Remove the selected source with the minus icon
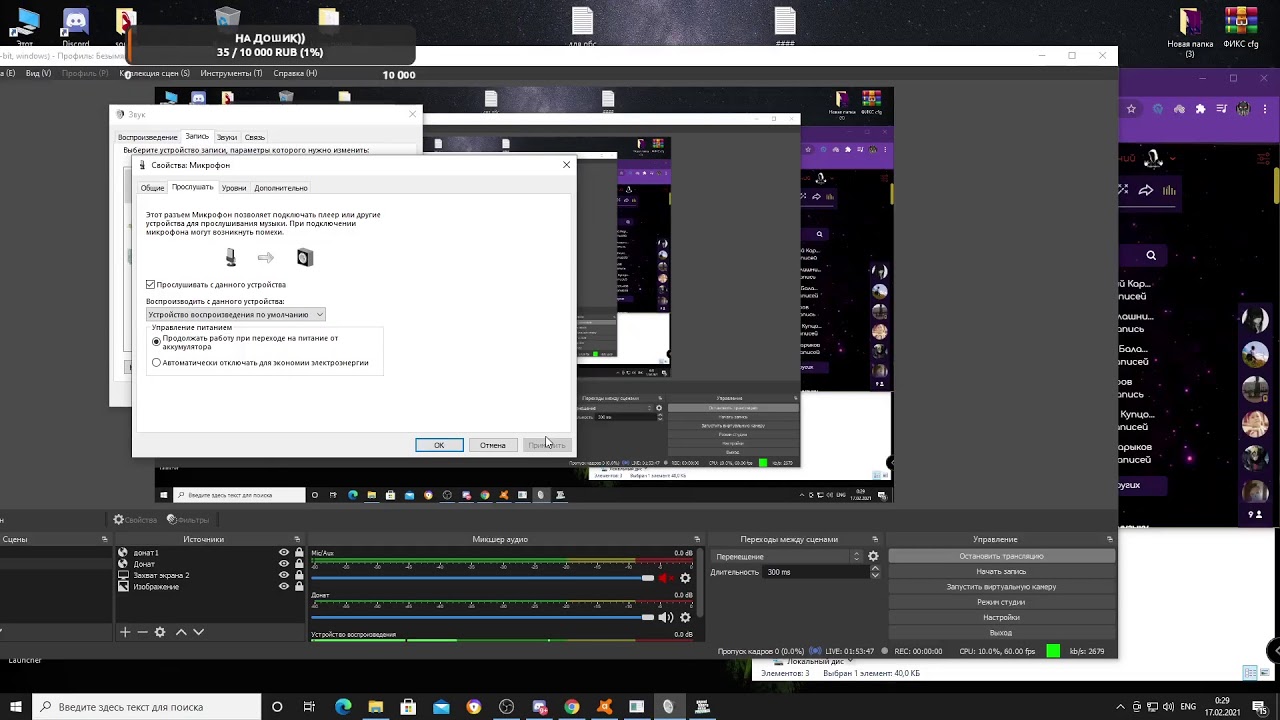This screenshot has width=1280, height=720. coord(142,632)
